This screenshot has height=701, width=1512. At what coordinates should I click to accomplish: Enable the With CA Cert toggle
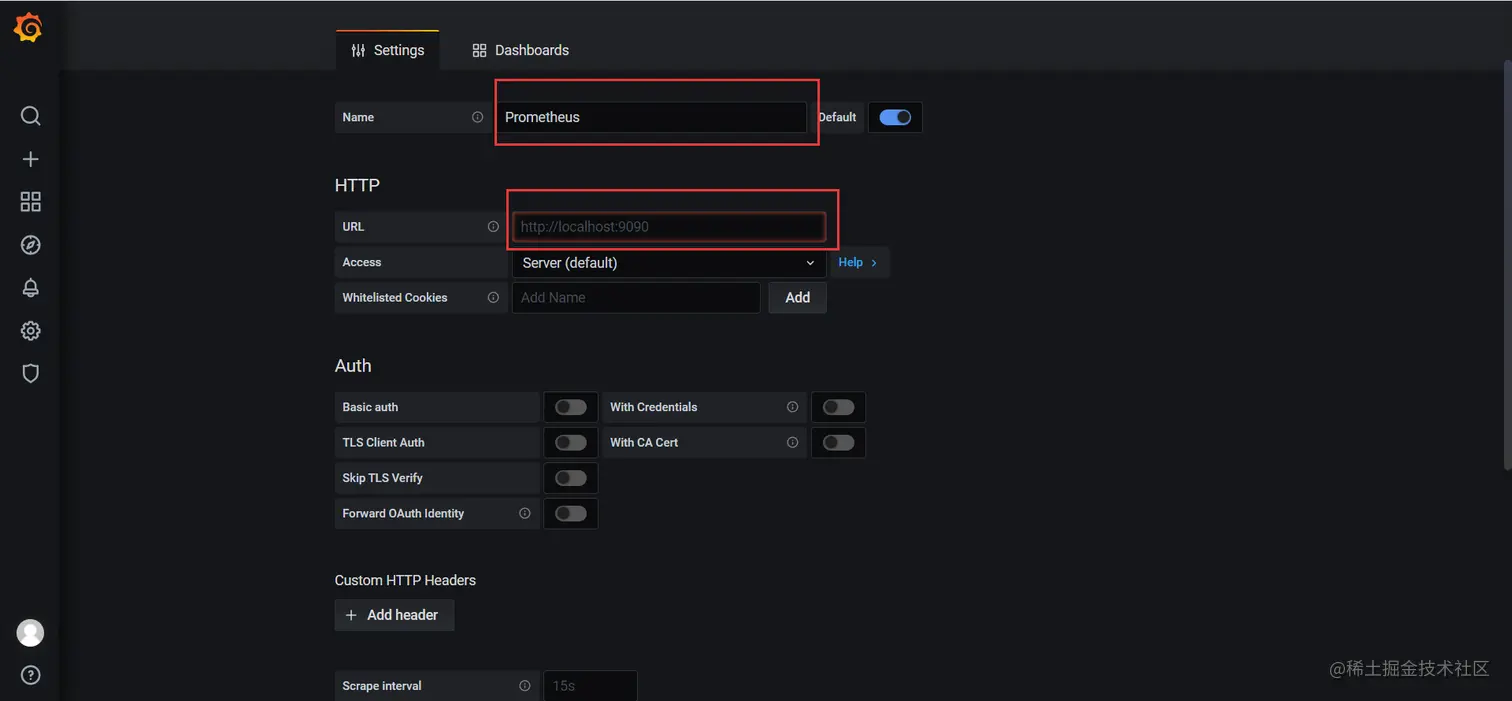839,443
